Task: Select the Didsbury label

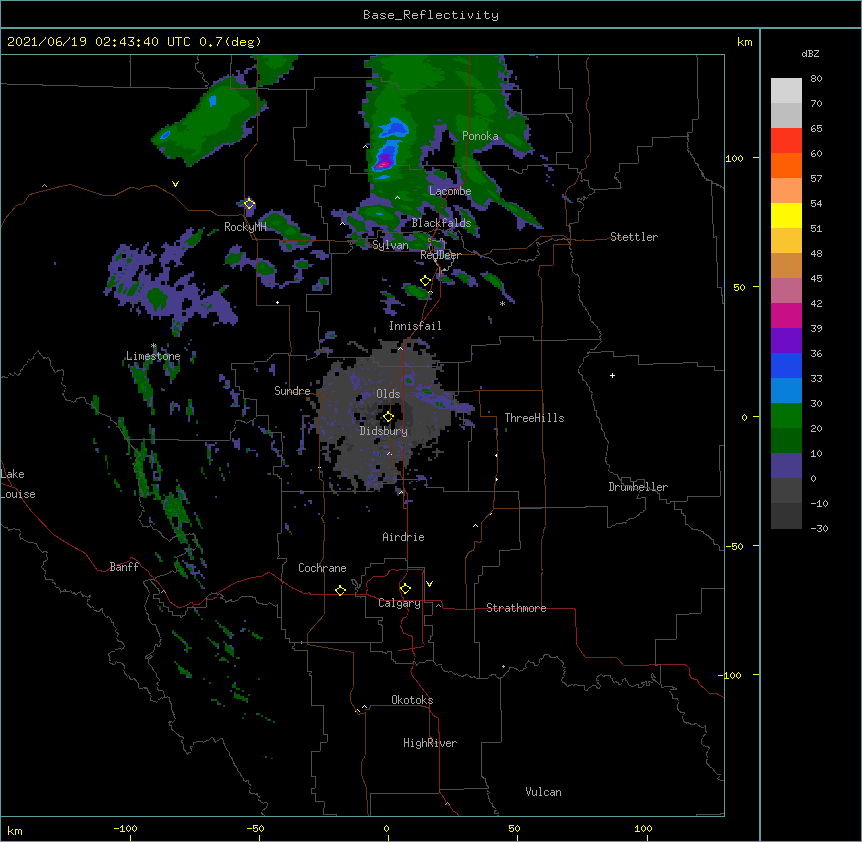Action: coord(384,431)
